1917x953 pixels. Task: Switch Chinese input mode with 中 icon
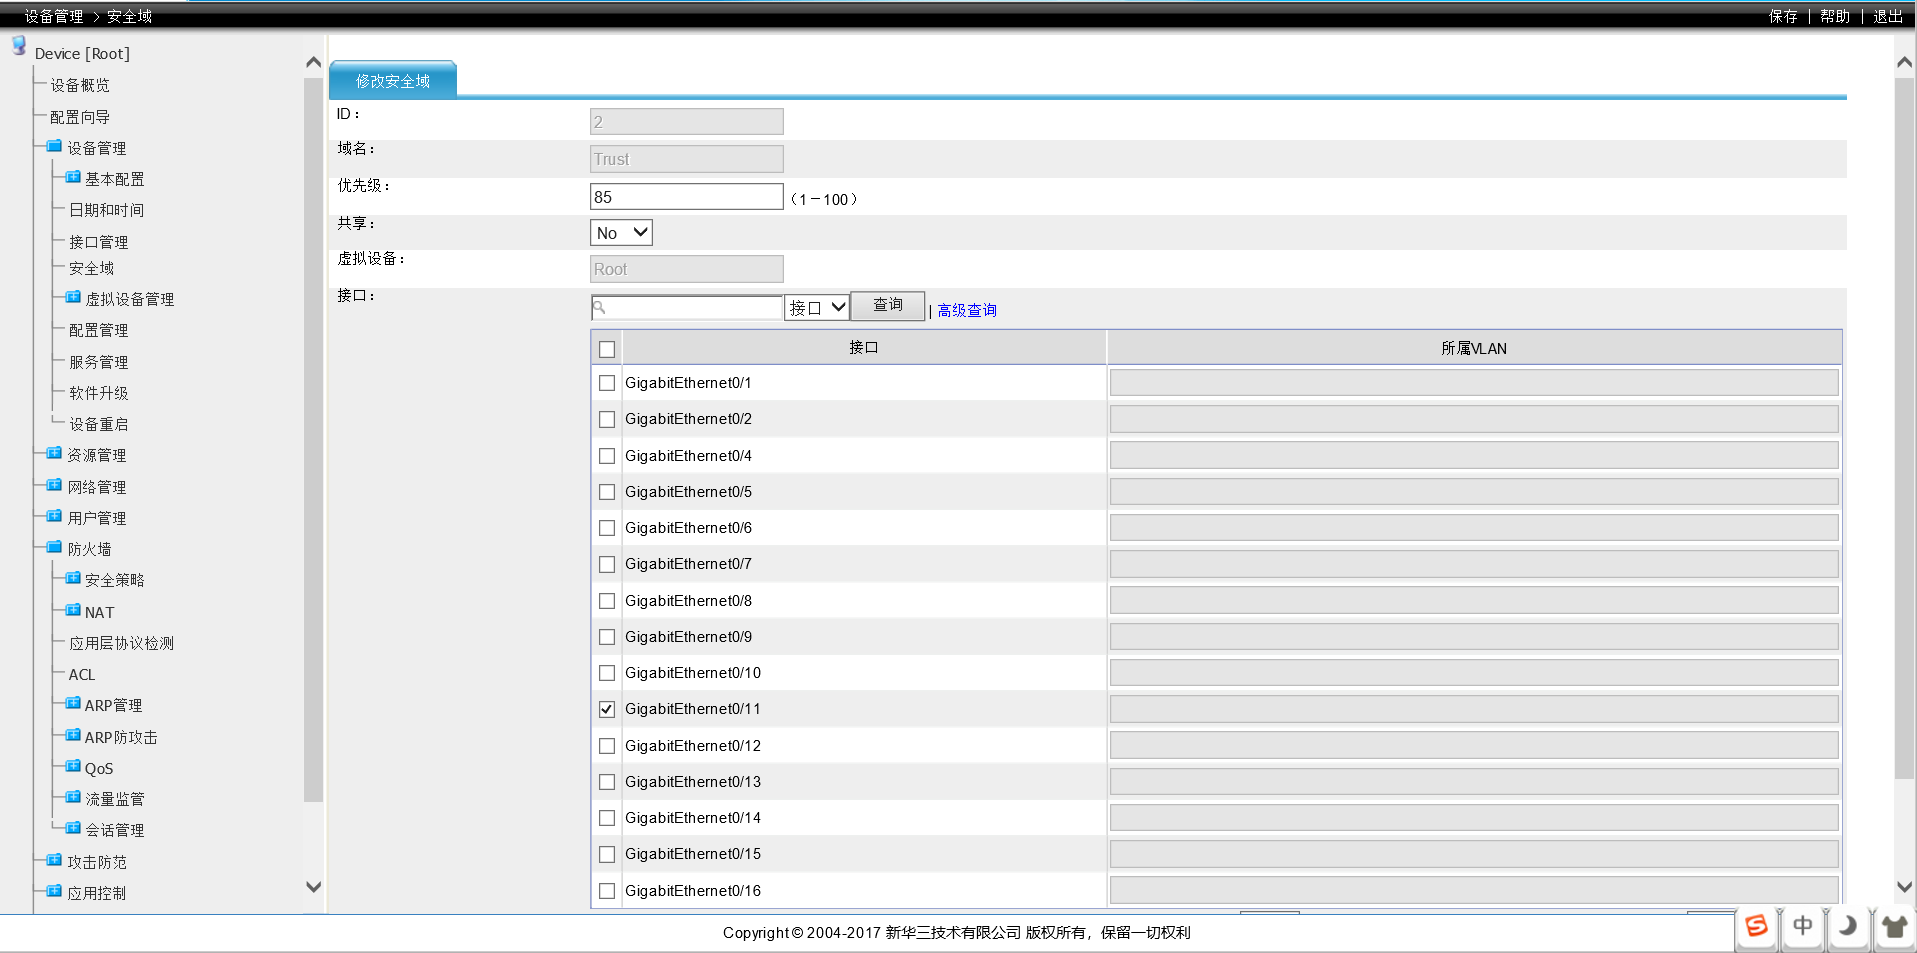tap(1802, 926)
